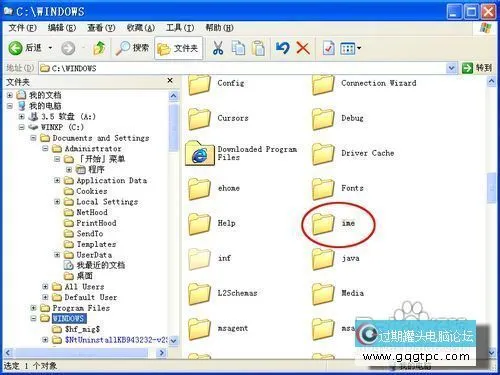This screenshot has width=500, height=375.
Task: Click the Forward arrow button
Action: coord(68,48)
